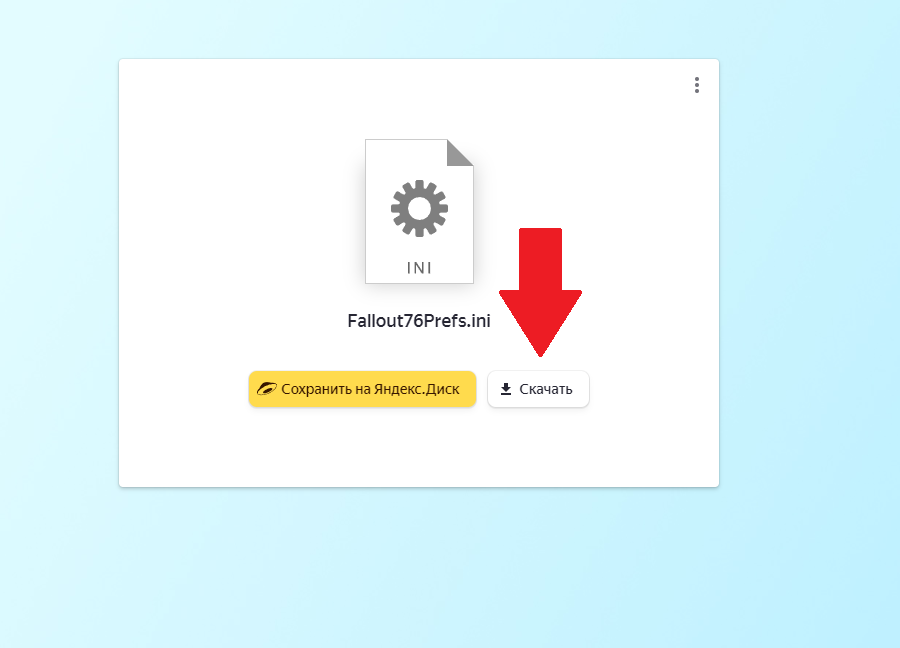
Task: Click the Fallout76Prefs.ini file name
Action: (x=419, y=321)
